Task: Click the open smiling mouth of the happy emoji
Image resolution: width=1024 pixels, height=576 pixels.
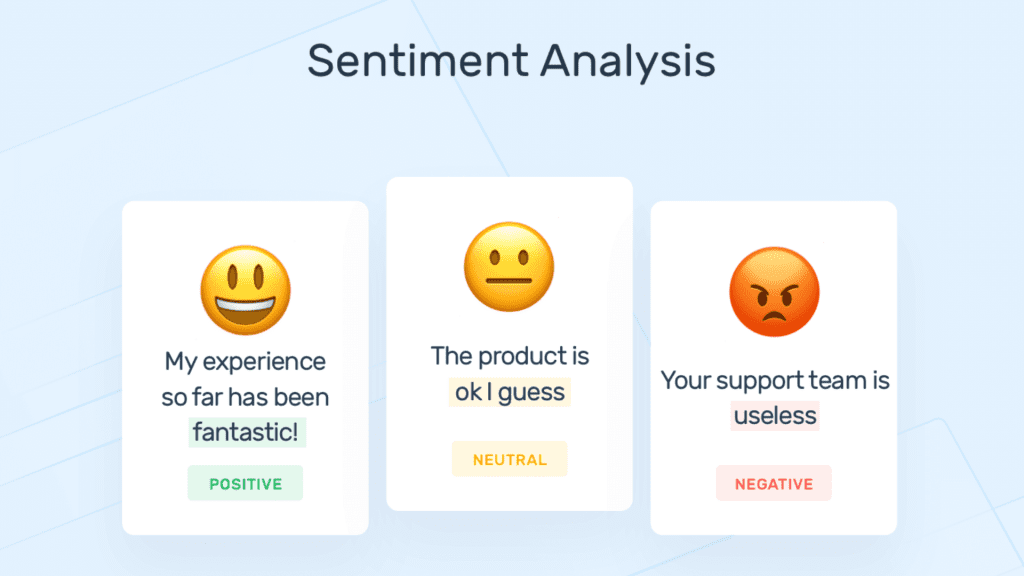Action: (245, 309)
